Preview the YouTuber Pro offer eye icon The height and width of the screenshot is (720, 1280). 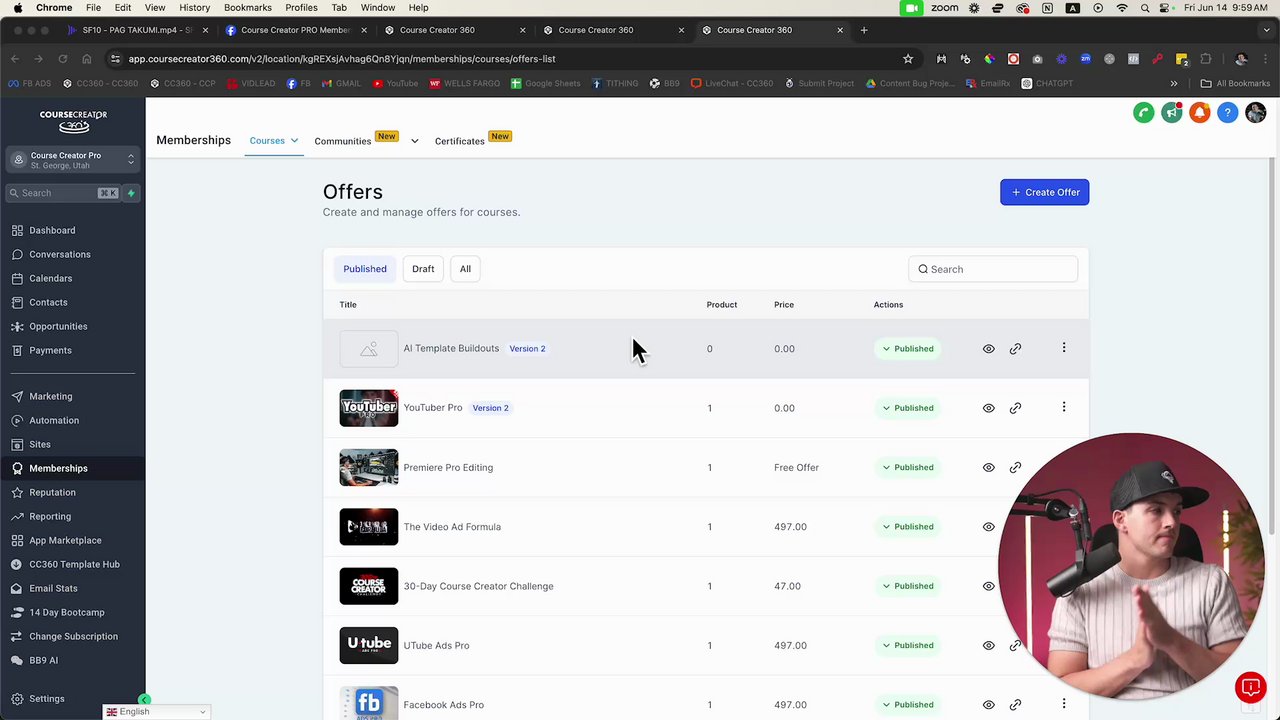click(x=988, y=408)
